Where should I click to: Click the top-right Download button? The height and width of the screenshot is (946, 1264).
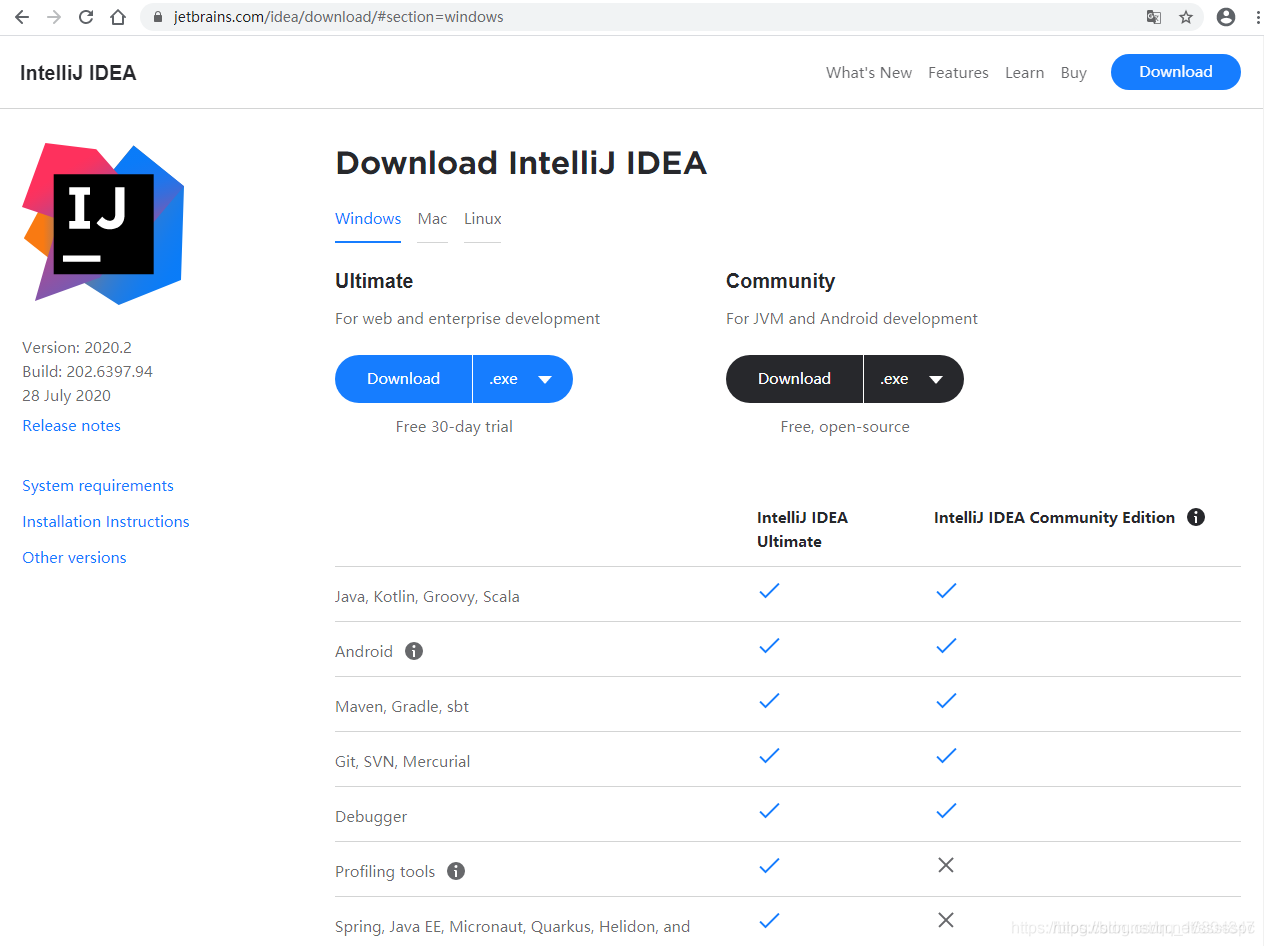point(1176,72)
